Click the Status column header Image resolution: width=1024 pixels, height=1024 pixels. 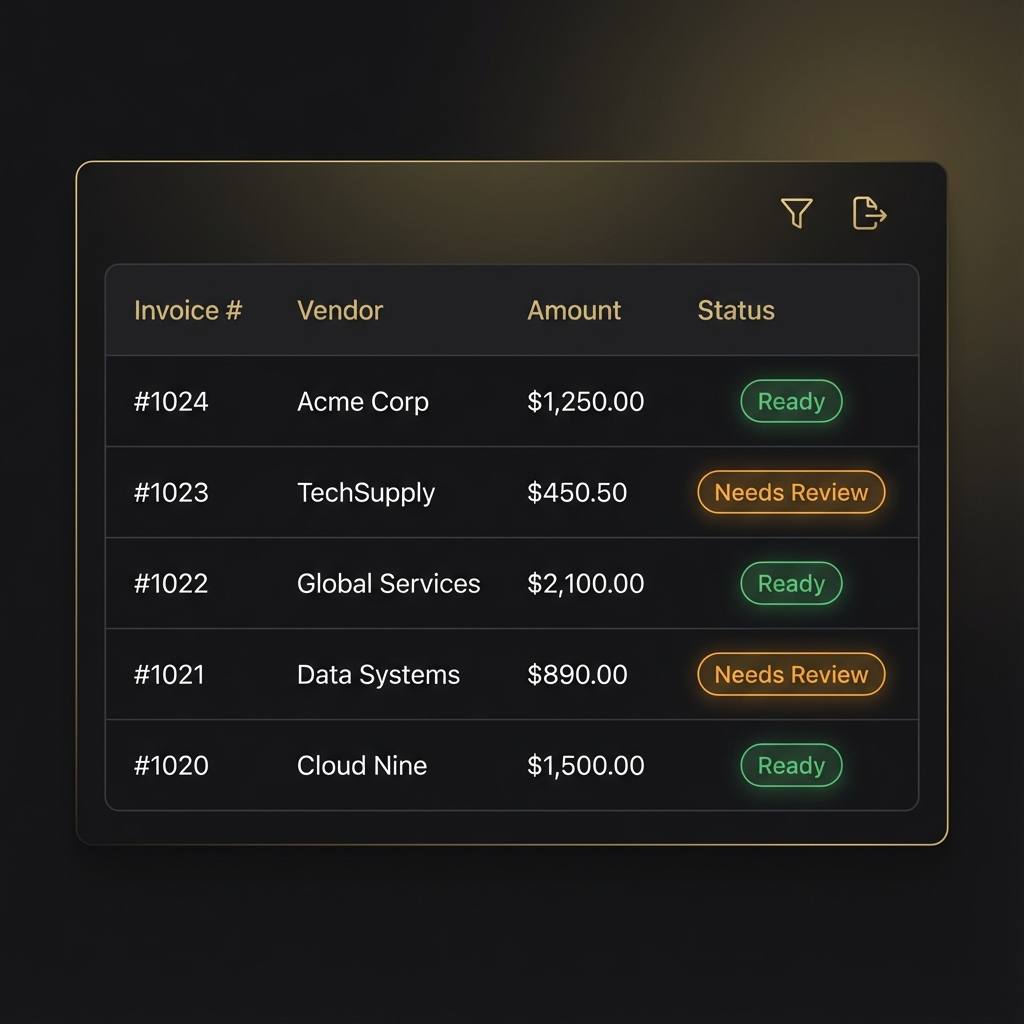(x=736, y=310)
